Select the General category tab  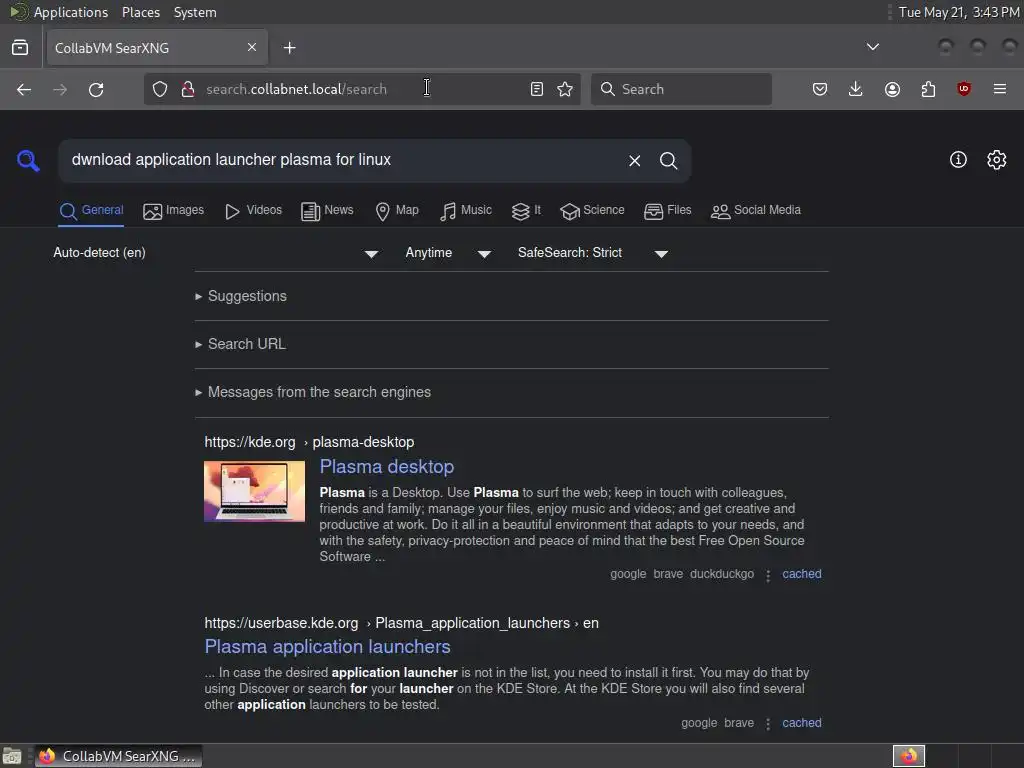pos(91,210)
